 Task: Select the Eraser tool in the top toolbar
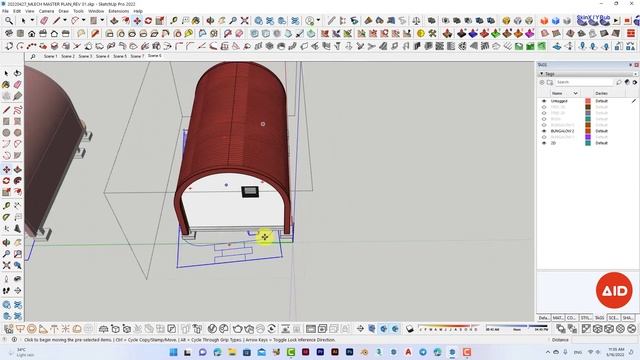(x=44, y=20)
